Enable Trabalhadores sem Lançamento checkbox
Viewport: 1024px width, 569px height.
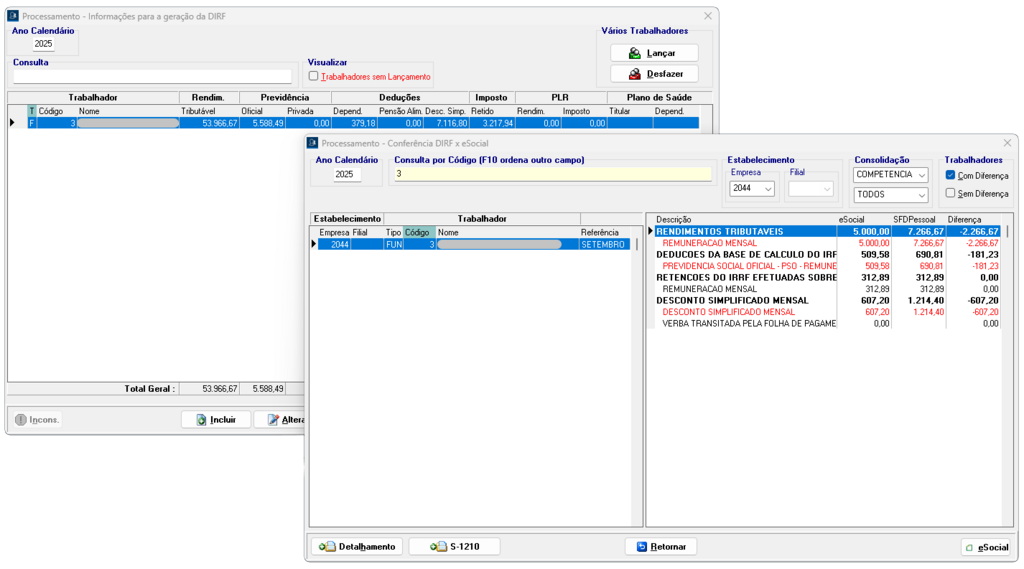313,76
